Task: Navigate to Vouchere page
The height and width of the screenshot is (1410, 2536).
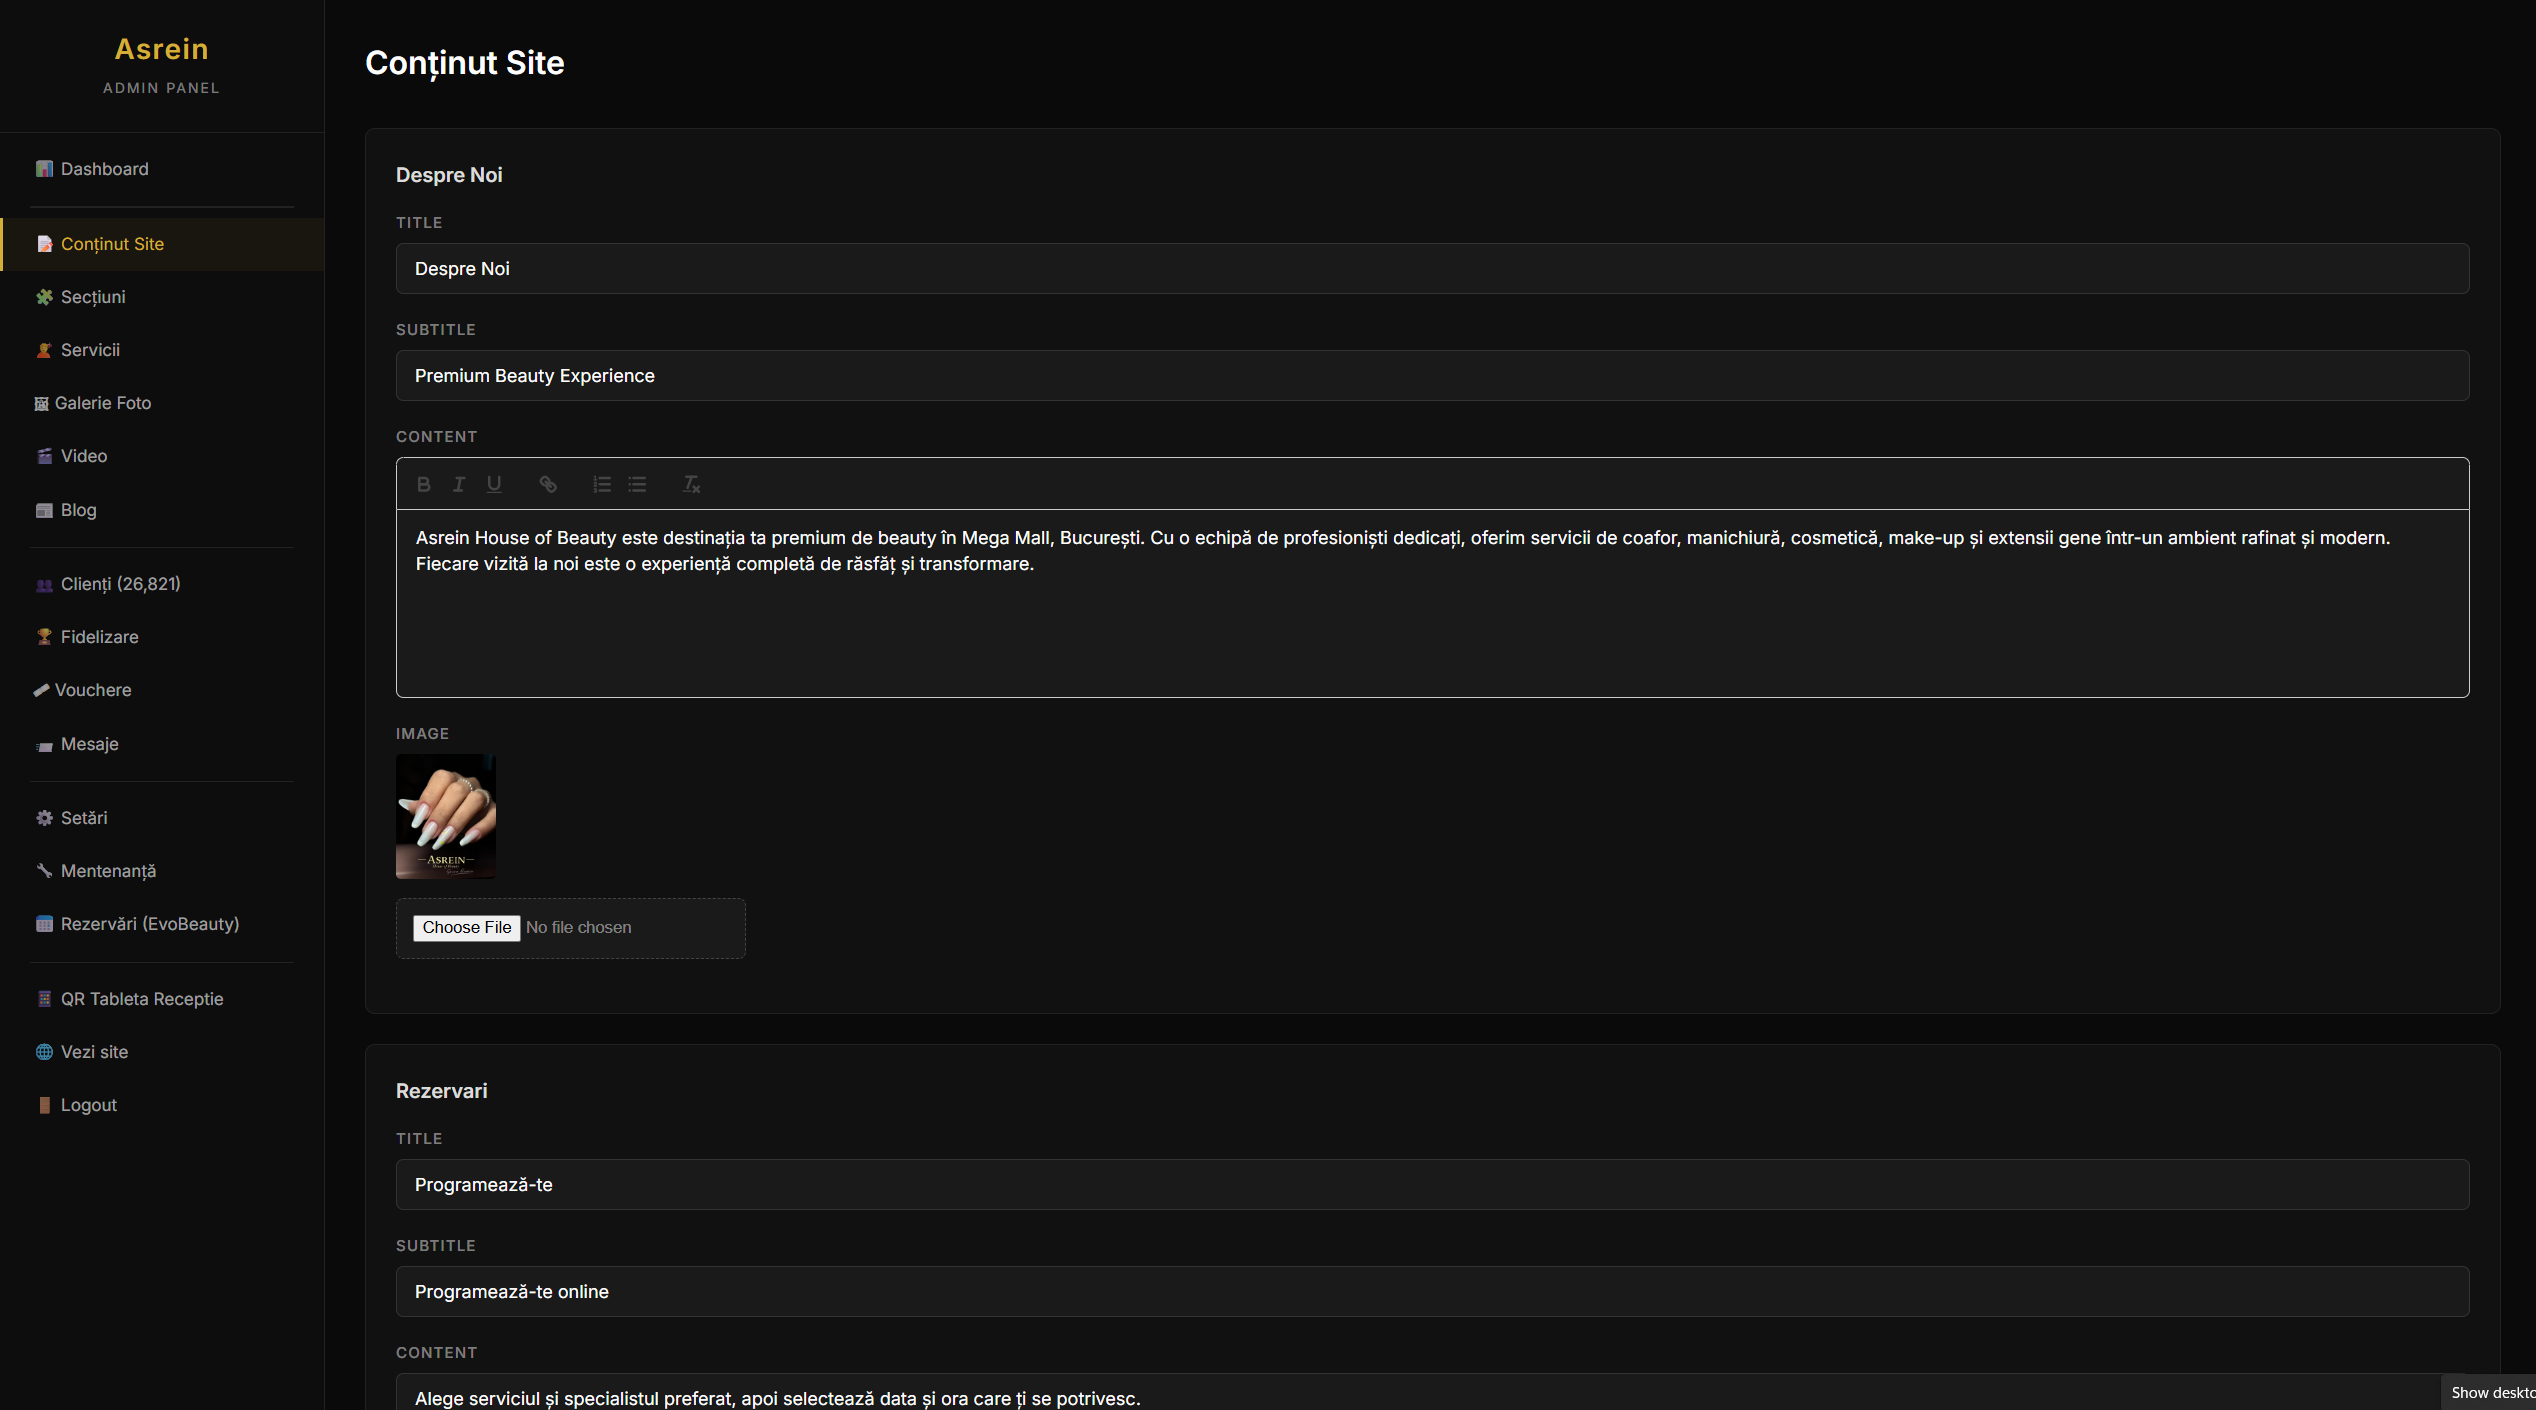Action: (x=92, y=690)
